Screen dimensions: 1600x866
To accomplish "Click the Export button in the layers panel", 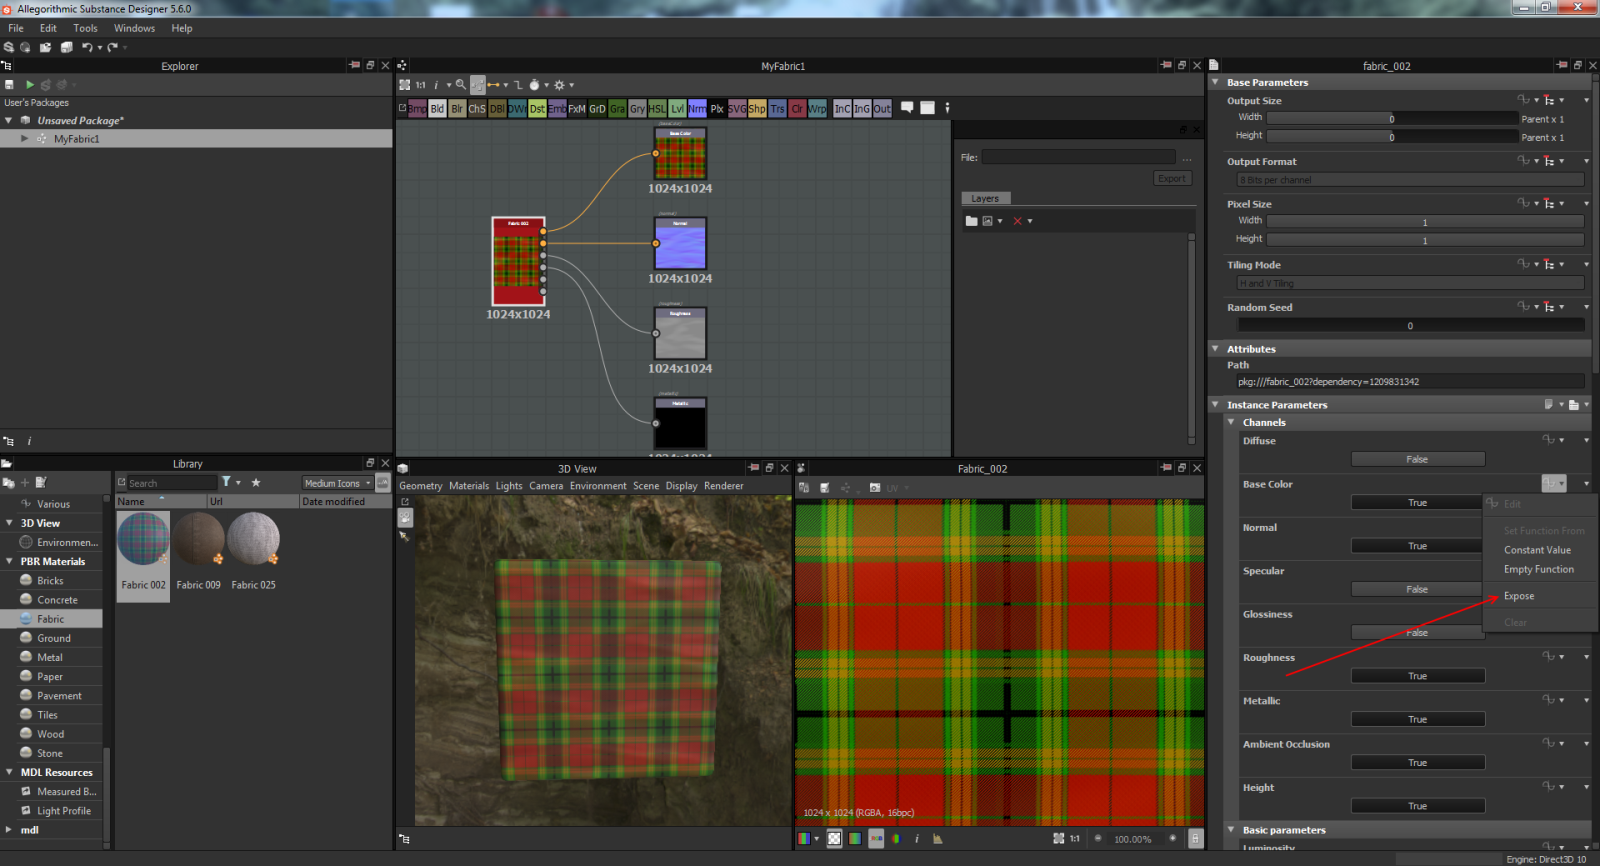I will (x=1172, y=179).
